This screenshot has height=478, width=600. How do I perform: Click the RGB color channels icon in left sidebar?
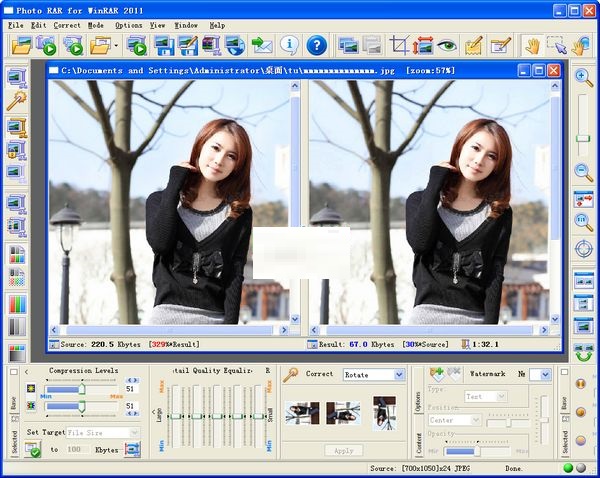[16, 304]
